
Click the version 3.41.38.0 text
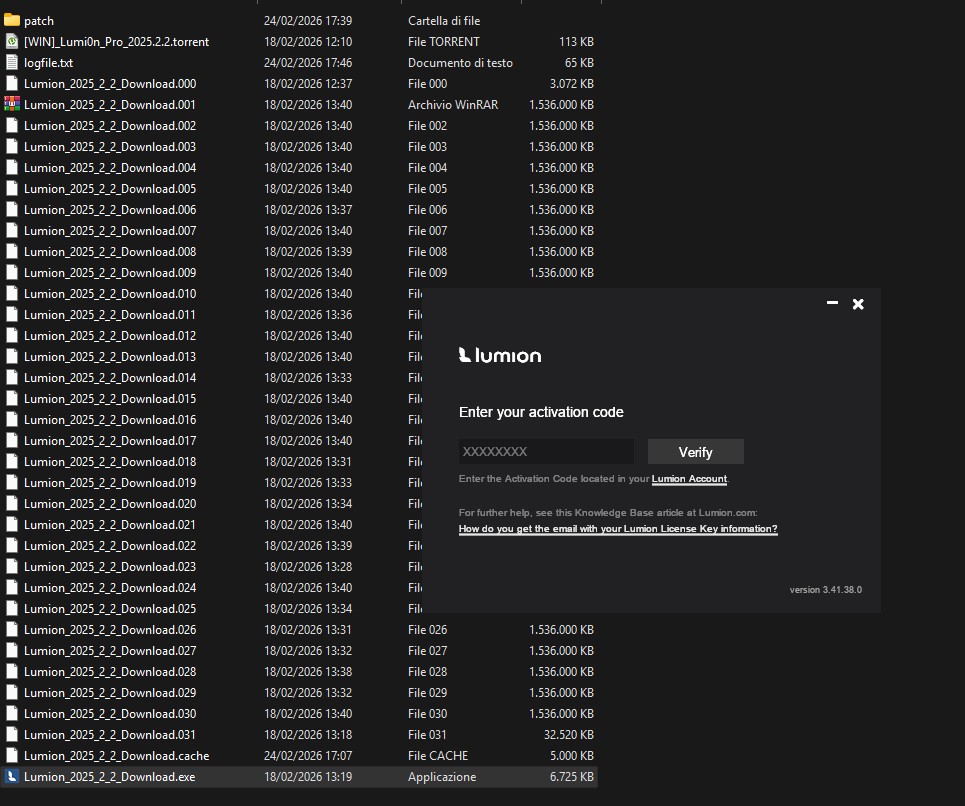click(825, 590)
